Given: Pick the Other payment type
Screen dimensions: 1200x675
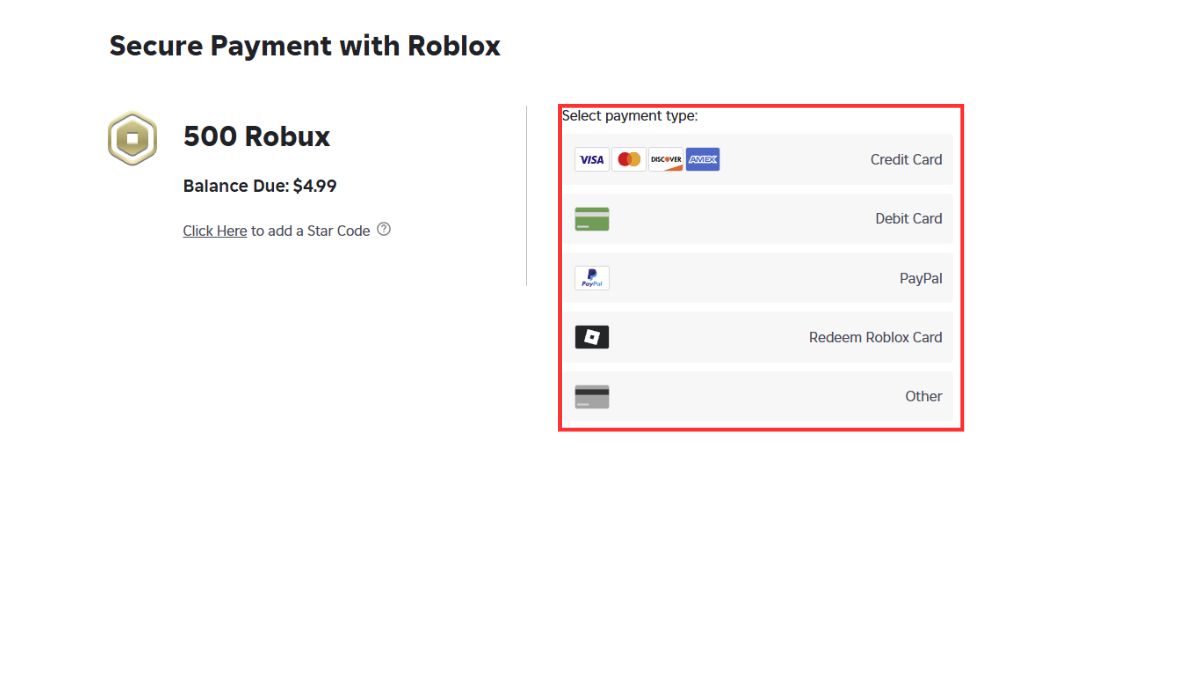Looking at the screenshot, I should [x=759, y=397].
